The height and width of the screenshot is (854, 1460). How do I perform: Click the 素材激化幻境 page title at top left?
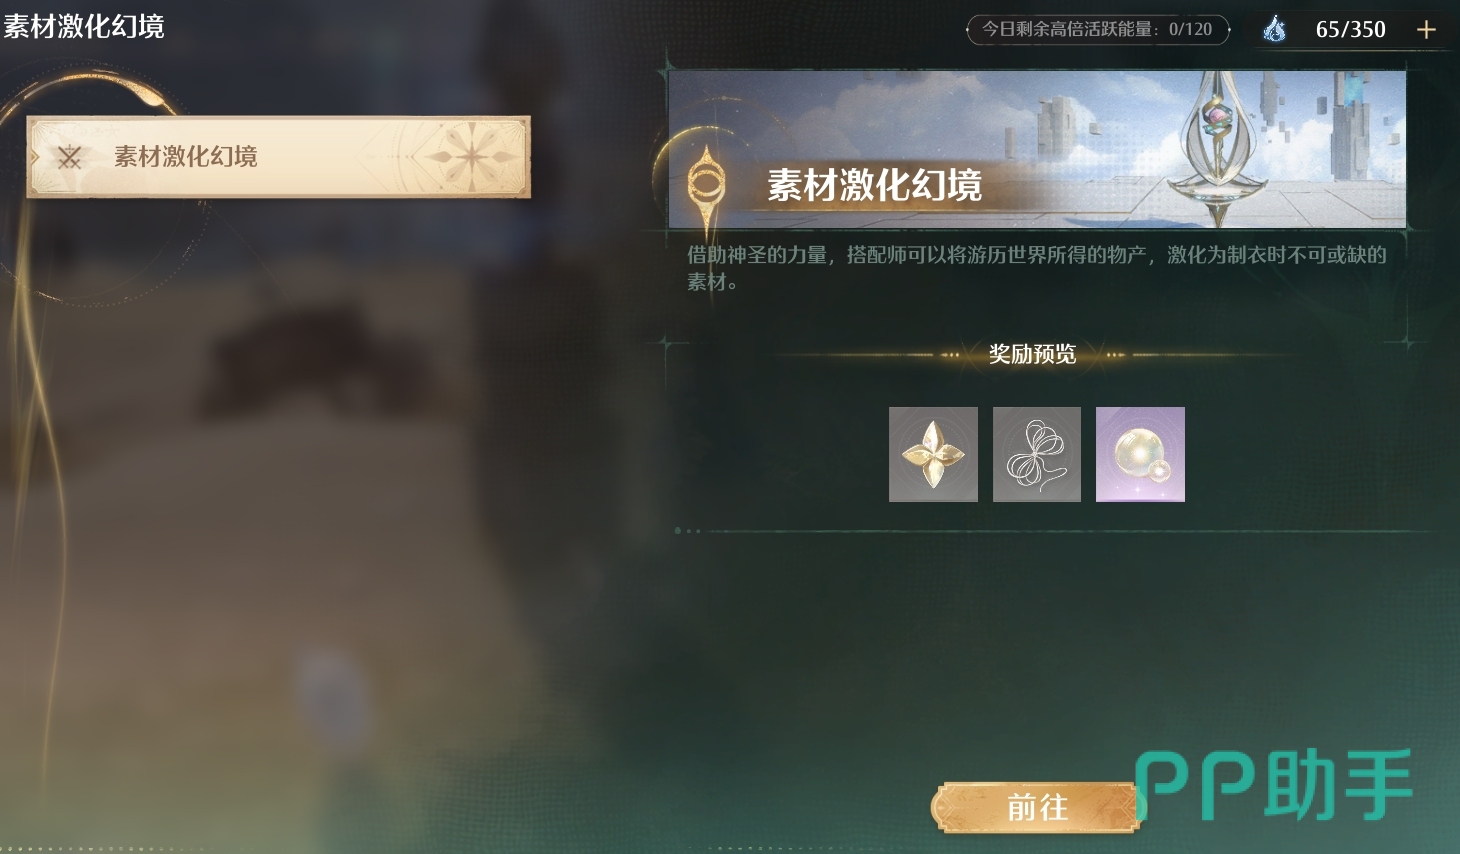(x=84, y=26)
